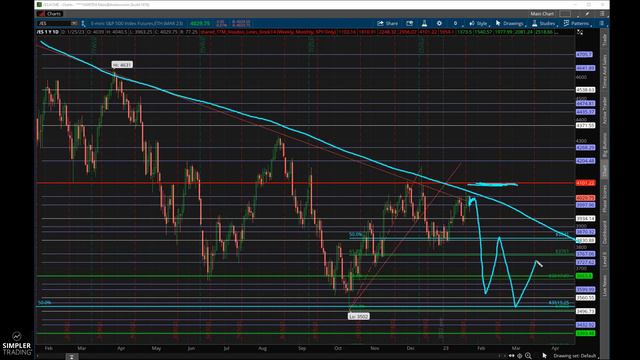
Task: Open the Big Buttons sidebar tab
Action: [x=604, y=144]
